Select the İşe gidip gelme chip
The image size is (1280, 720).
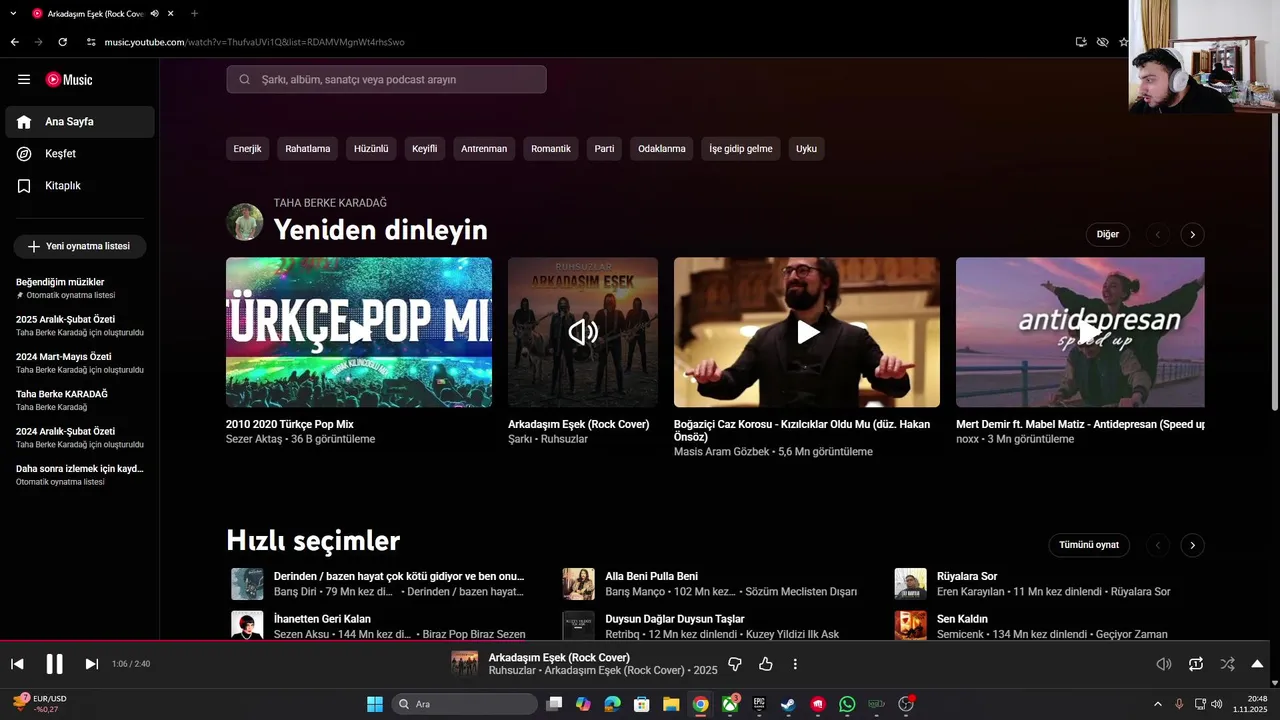click(x=741, y=148)
